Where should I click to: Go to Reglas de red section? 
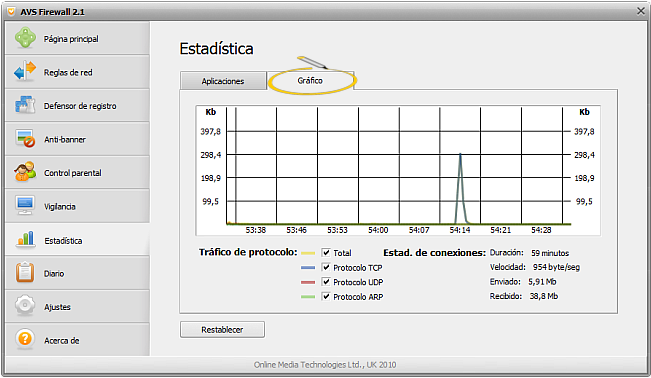77,72
